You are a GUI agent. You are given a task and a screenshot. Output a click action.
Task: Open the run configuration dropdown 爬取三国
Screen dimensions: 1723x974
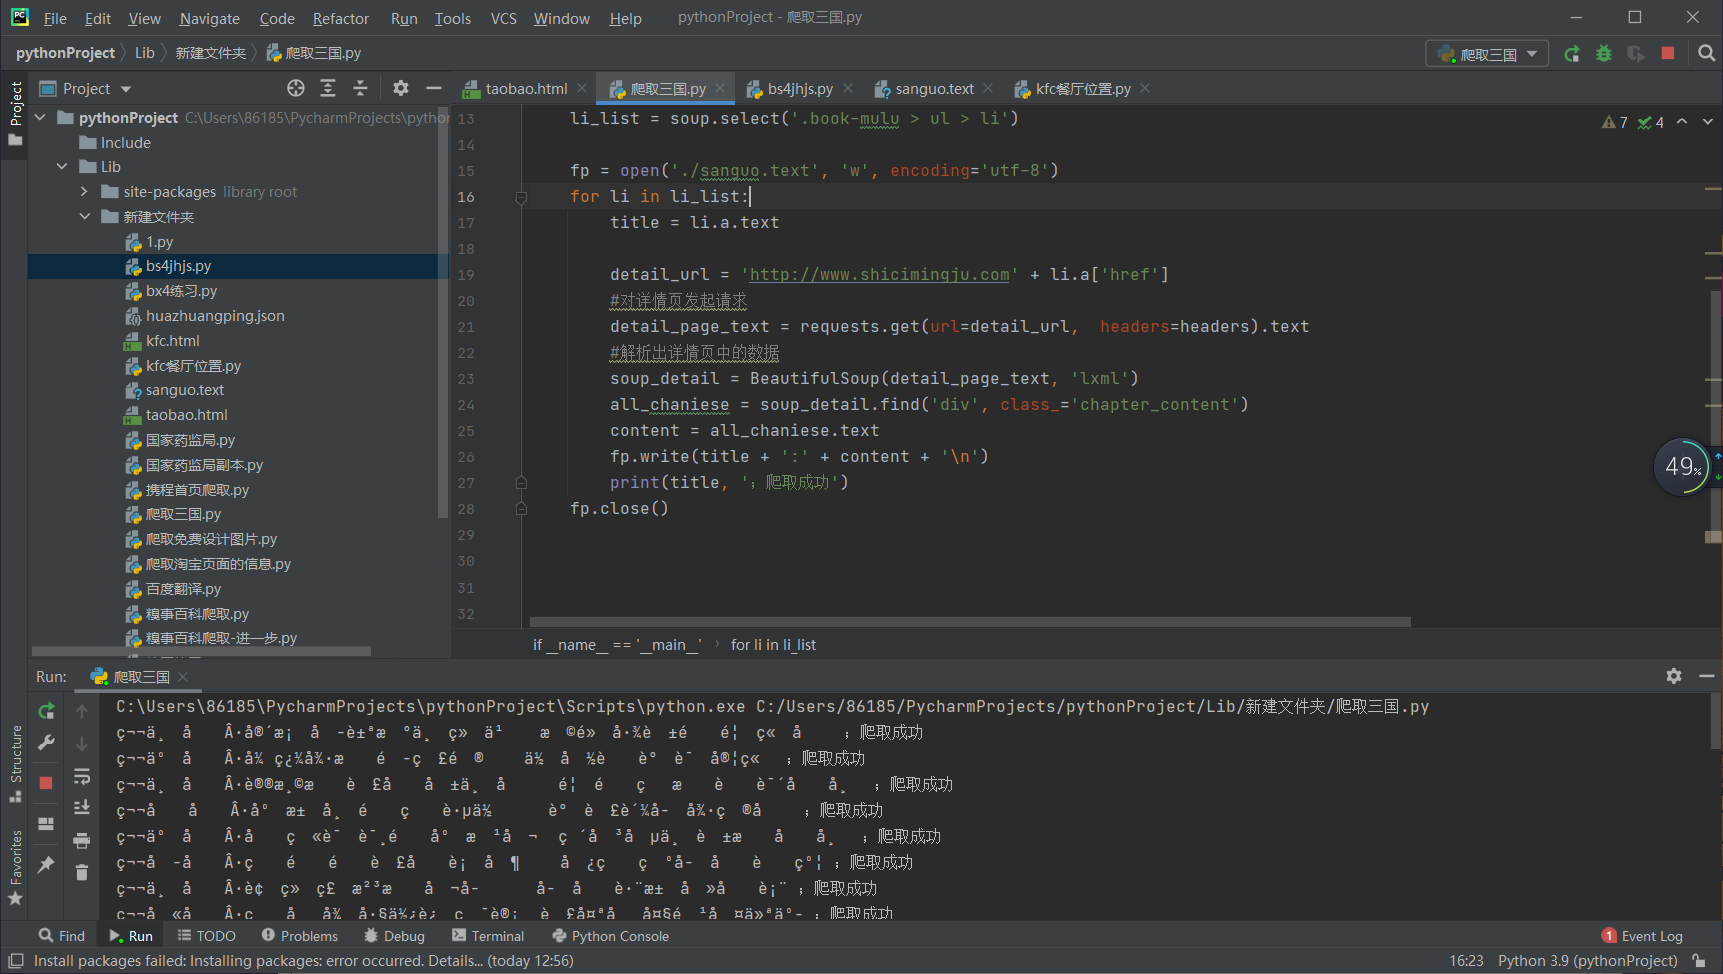pyautogui.click(x=1487, y=54)
